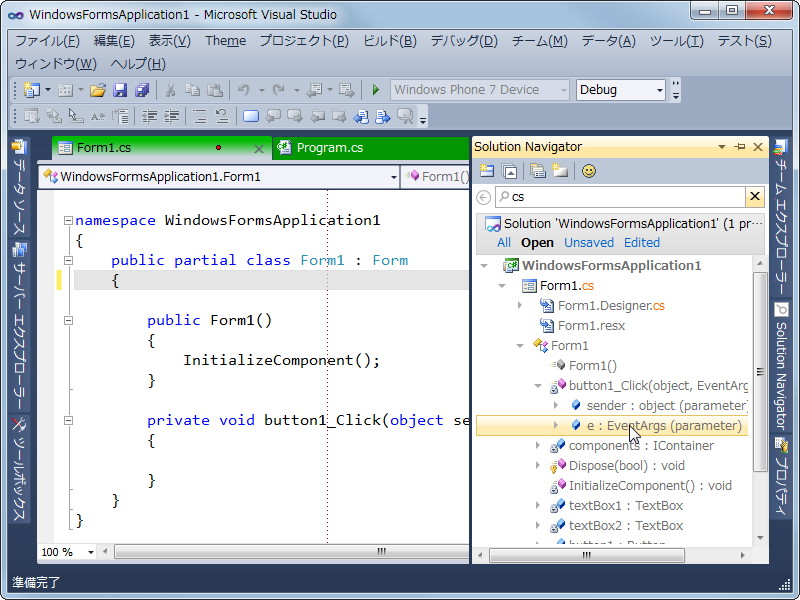800x600 pixels.
Task: Click the Navigate Forward icon
Action: [x=346, y=90]
